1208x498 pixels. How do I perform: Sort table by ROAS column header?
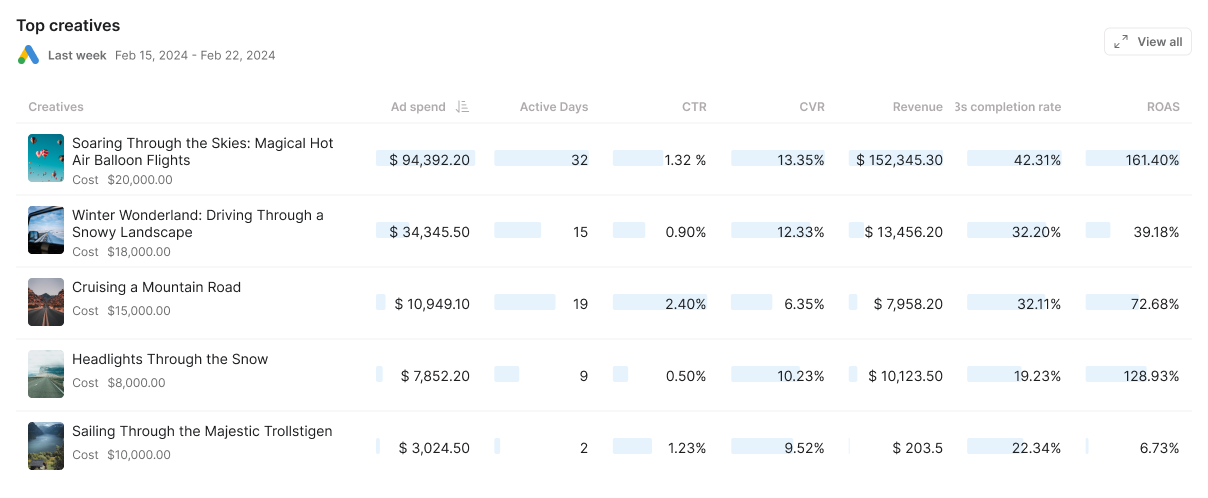tap(1163, 107)
